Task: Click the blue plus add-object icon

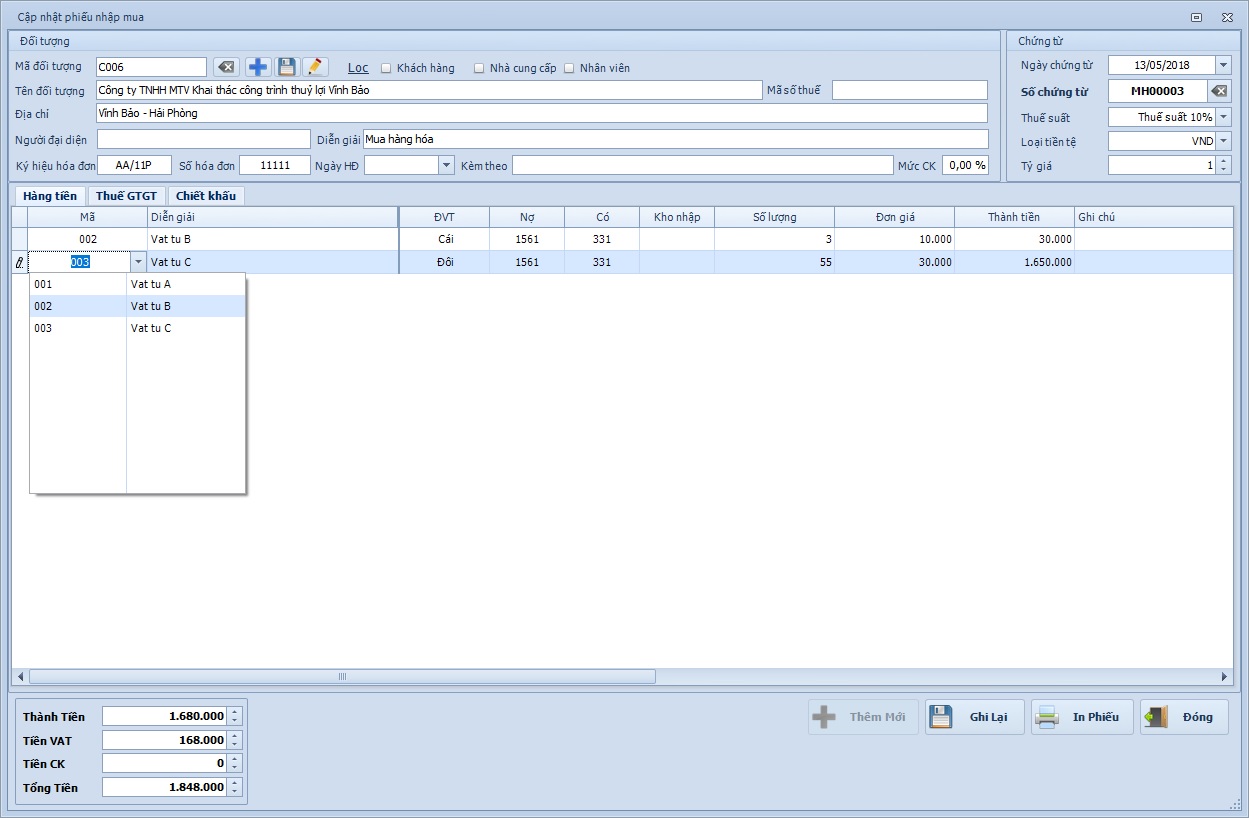Action: click(258, 67)
